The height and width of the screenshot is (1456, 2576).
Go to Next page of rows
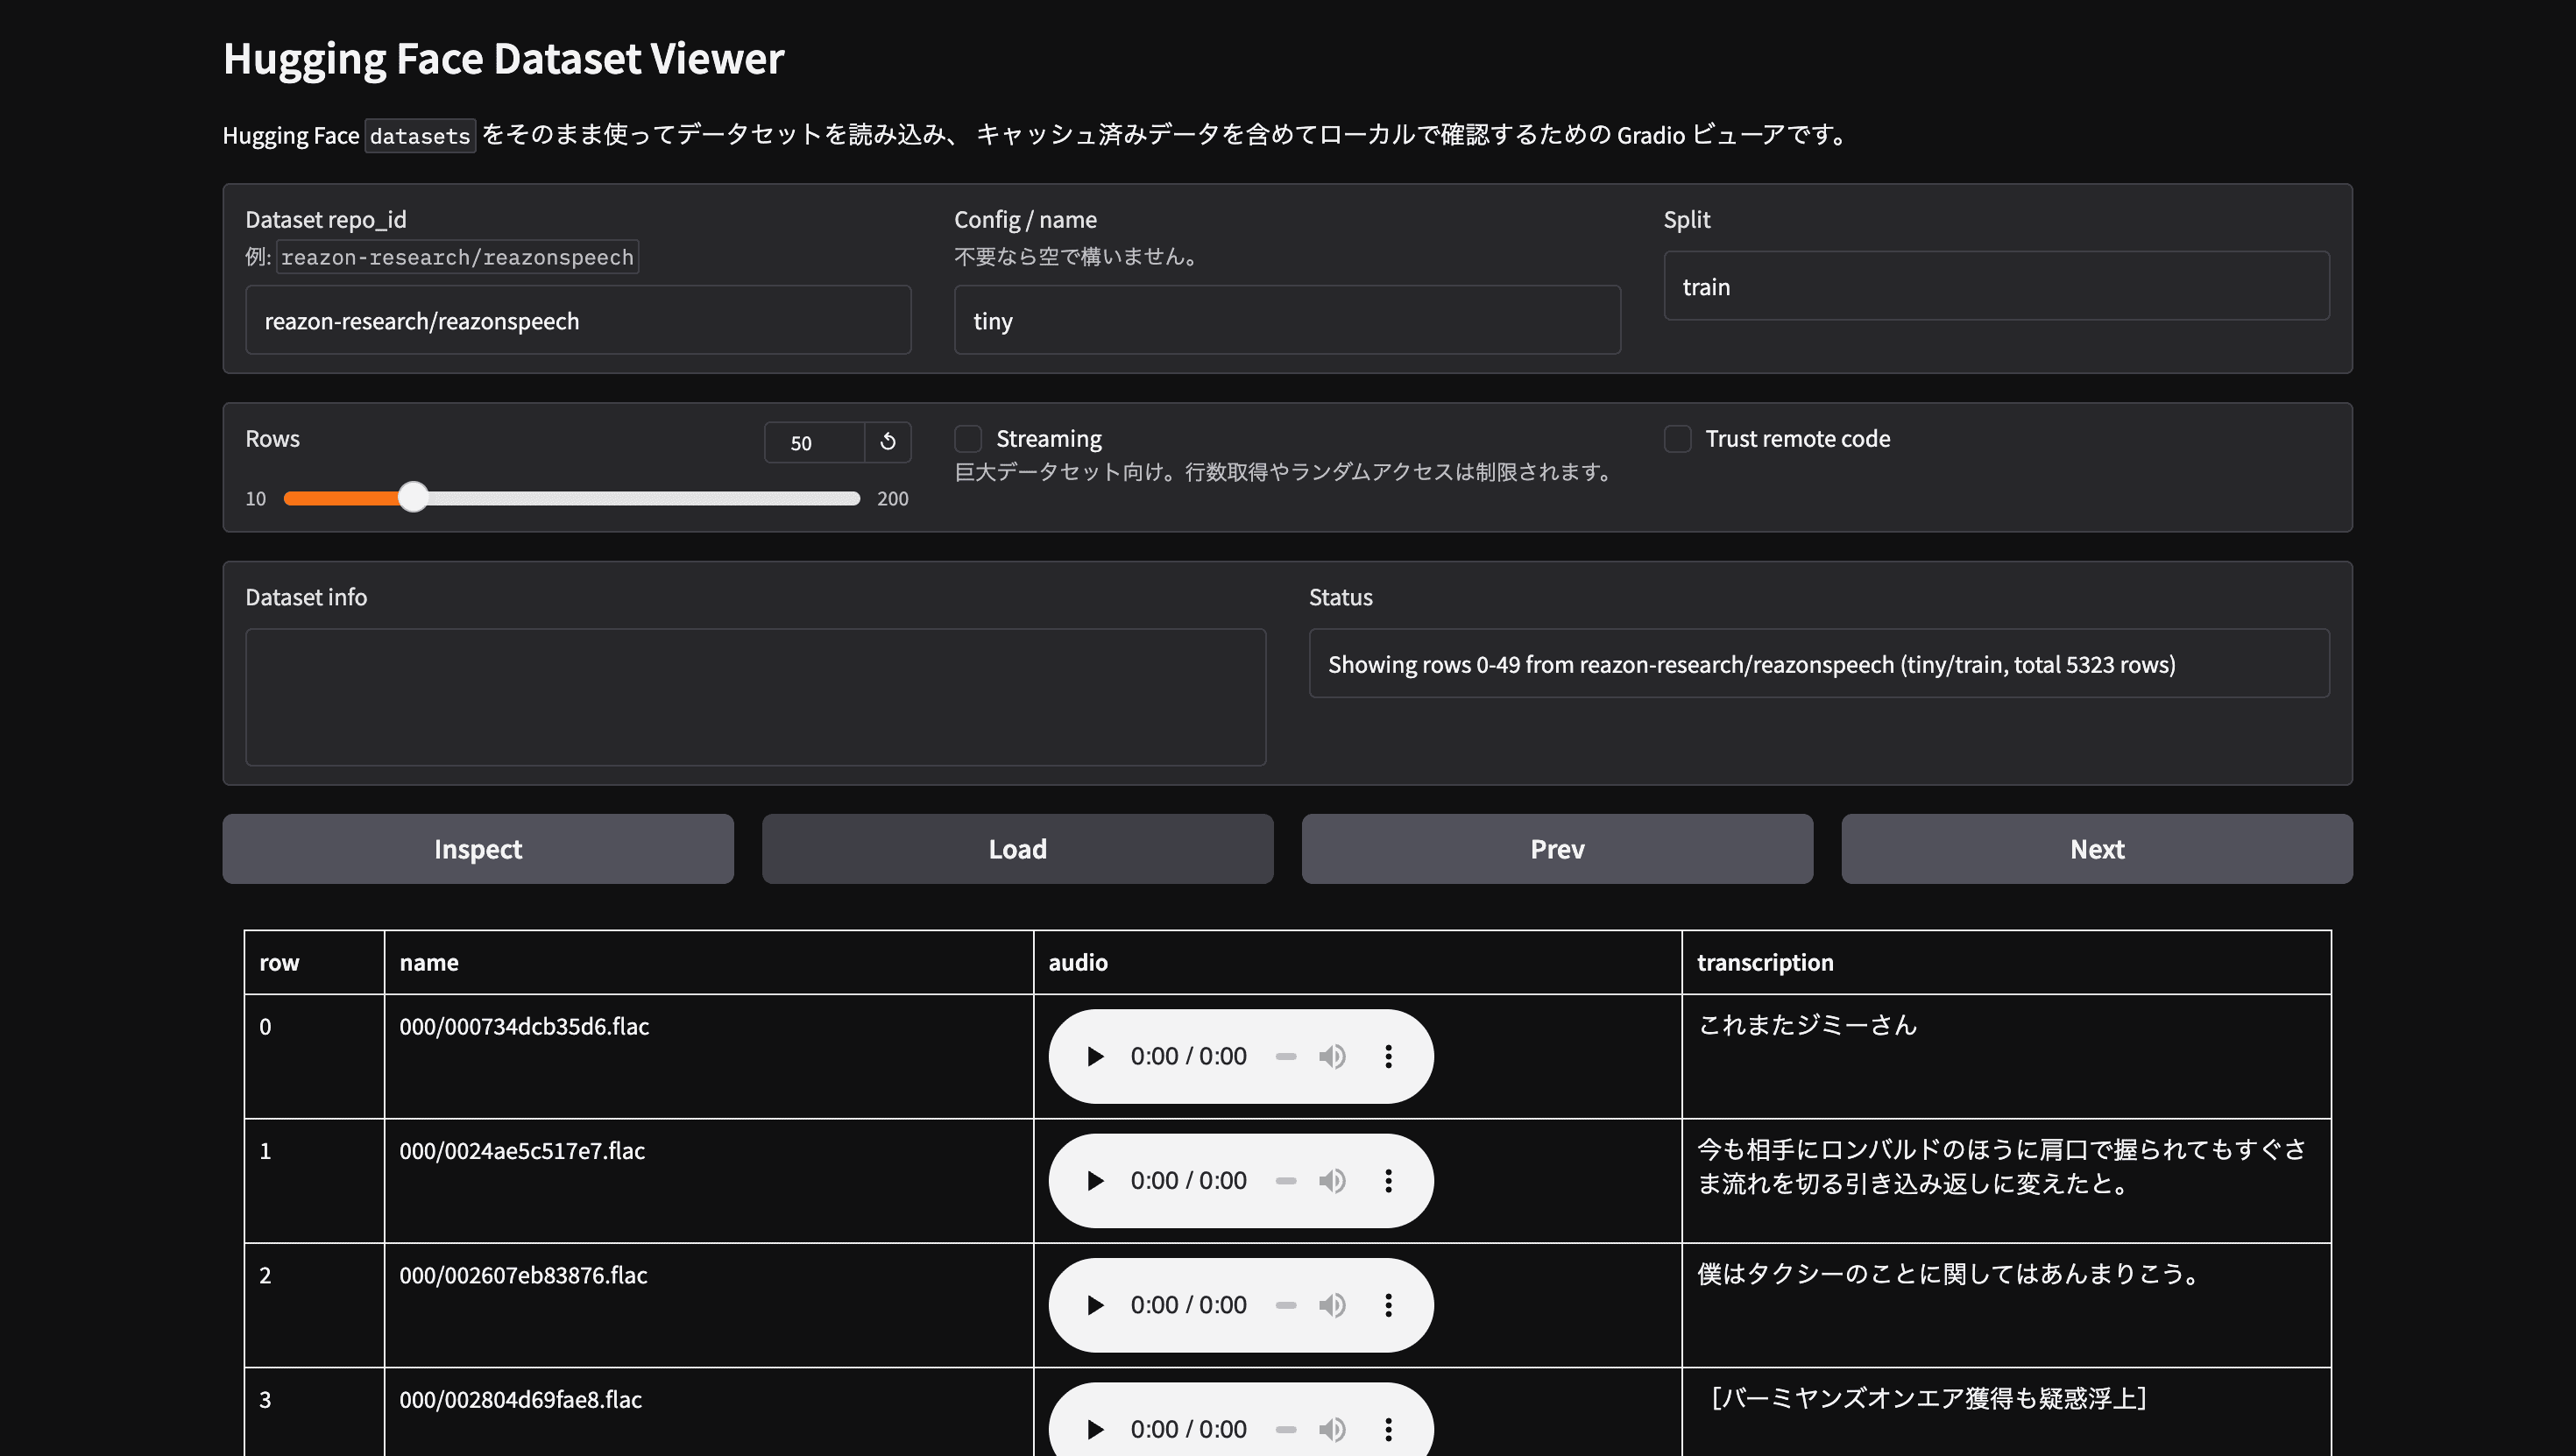click(2097, 849)
